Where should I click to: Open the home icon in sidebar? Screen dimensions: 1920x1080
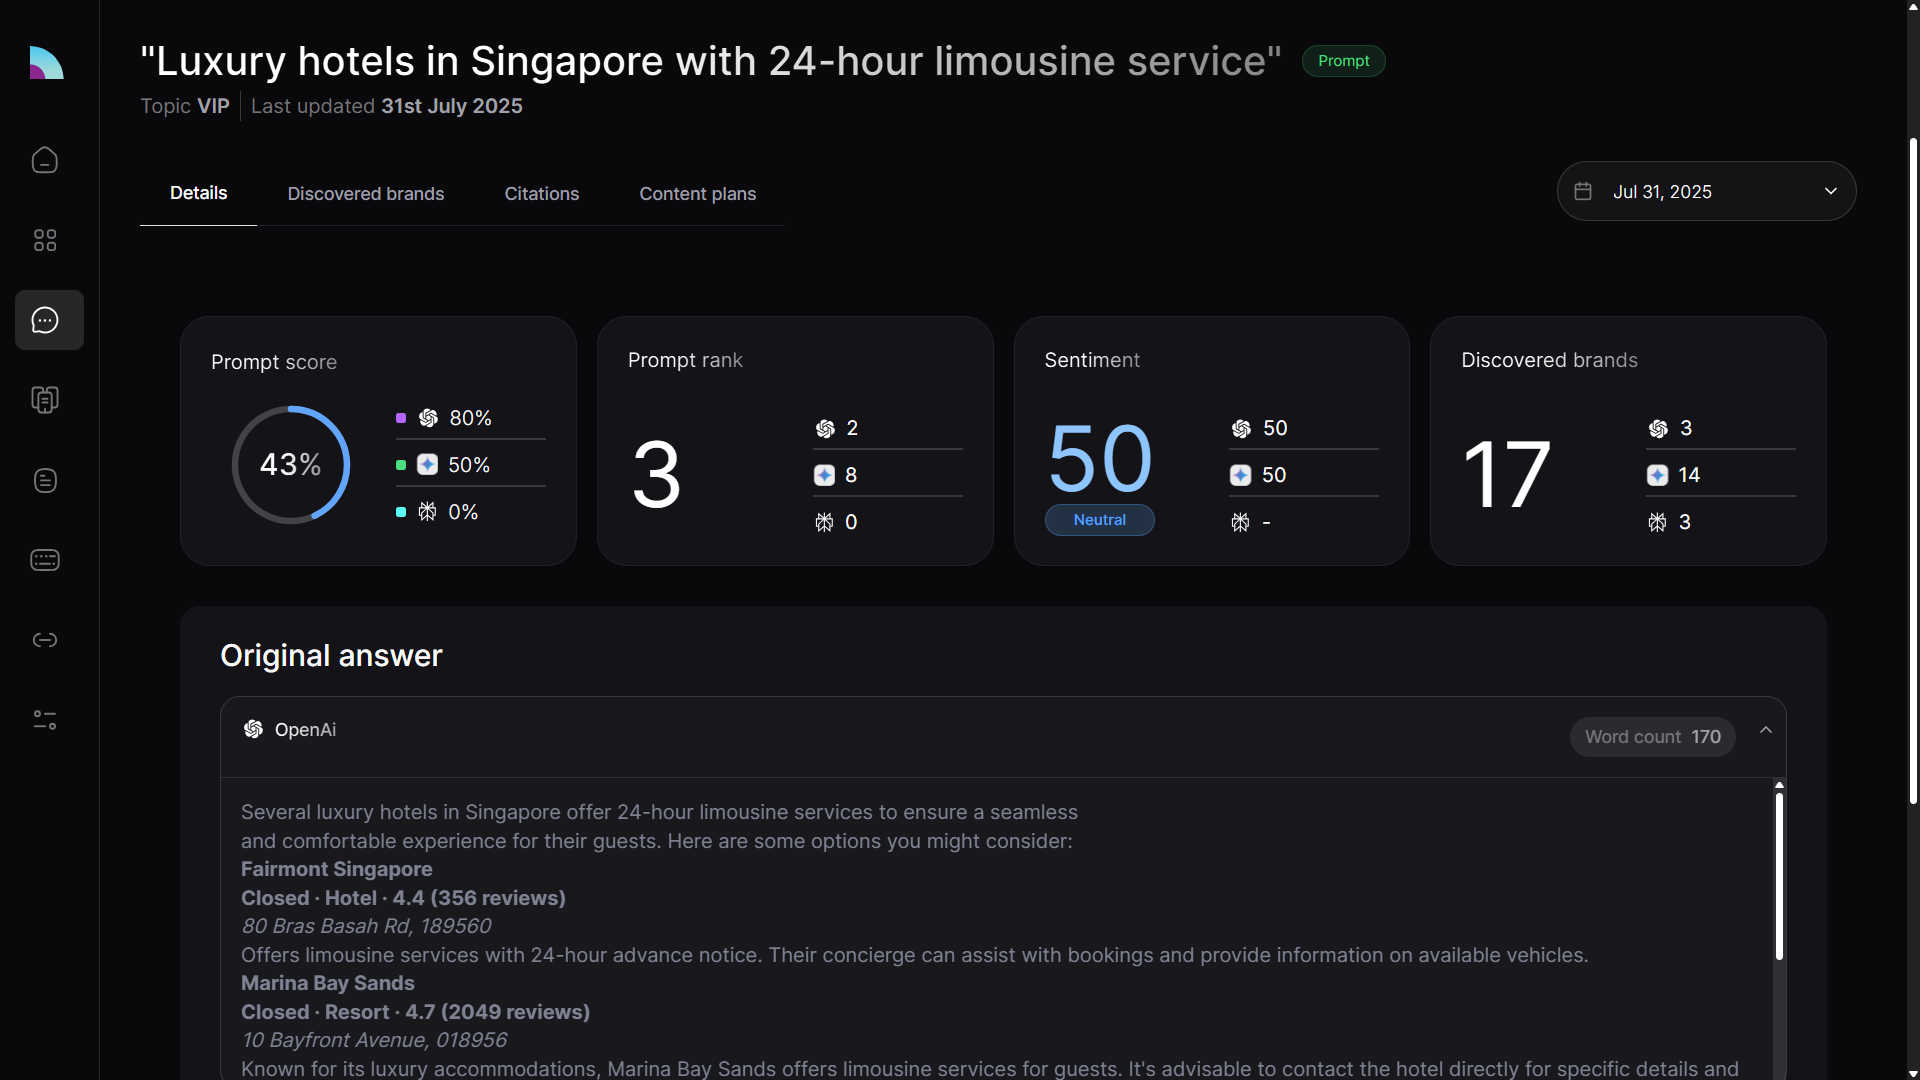click(x=45, y=160)
